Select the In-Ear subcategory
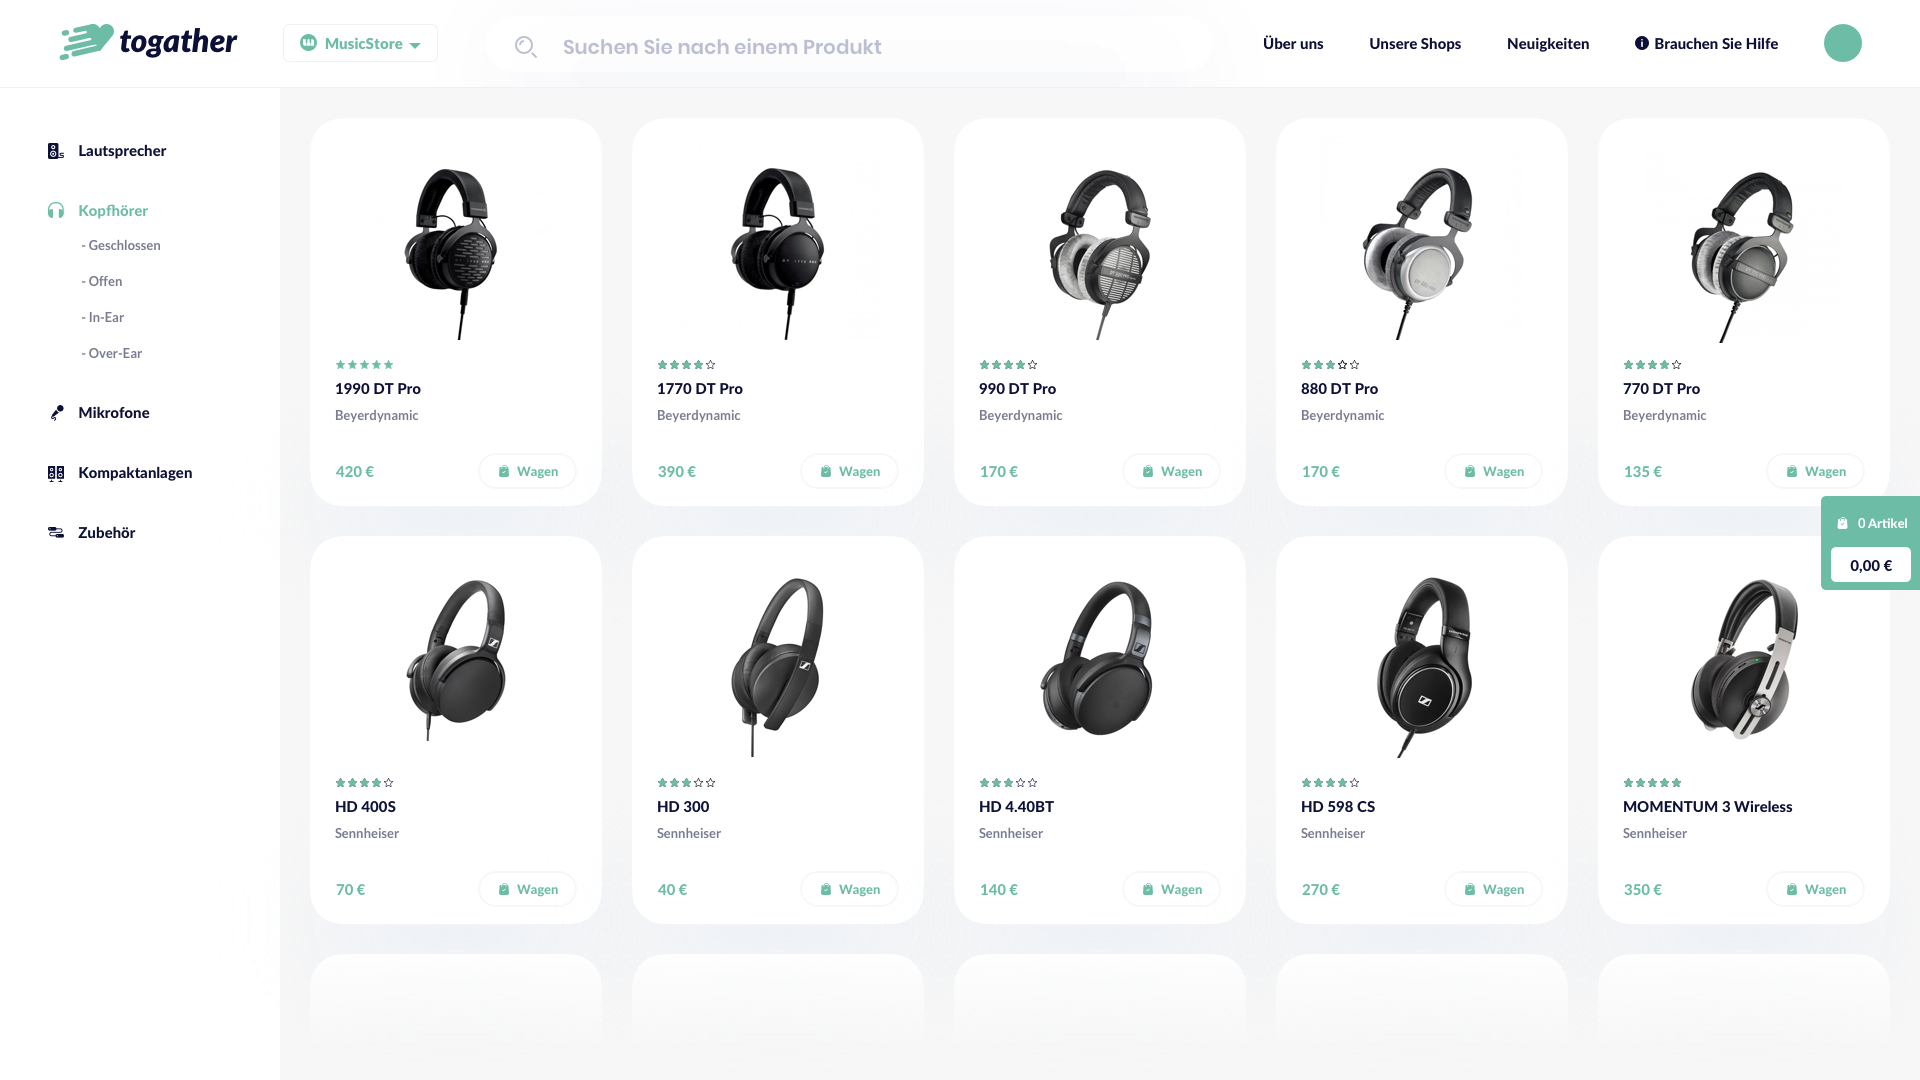The height and width of the screenshot is (1080, 1920). 103,317
